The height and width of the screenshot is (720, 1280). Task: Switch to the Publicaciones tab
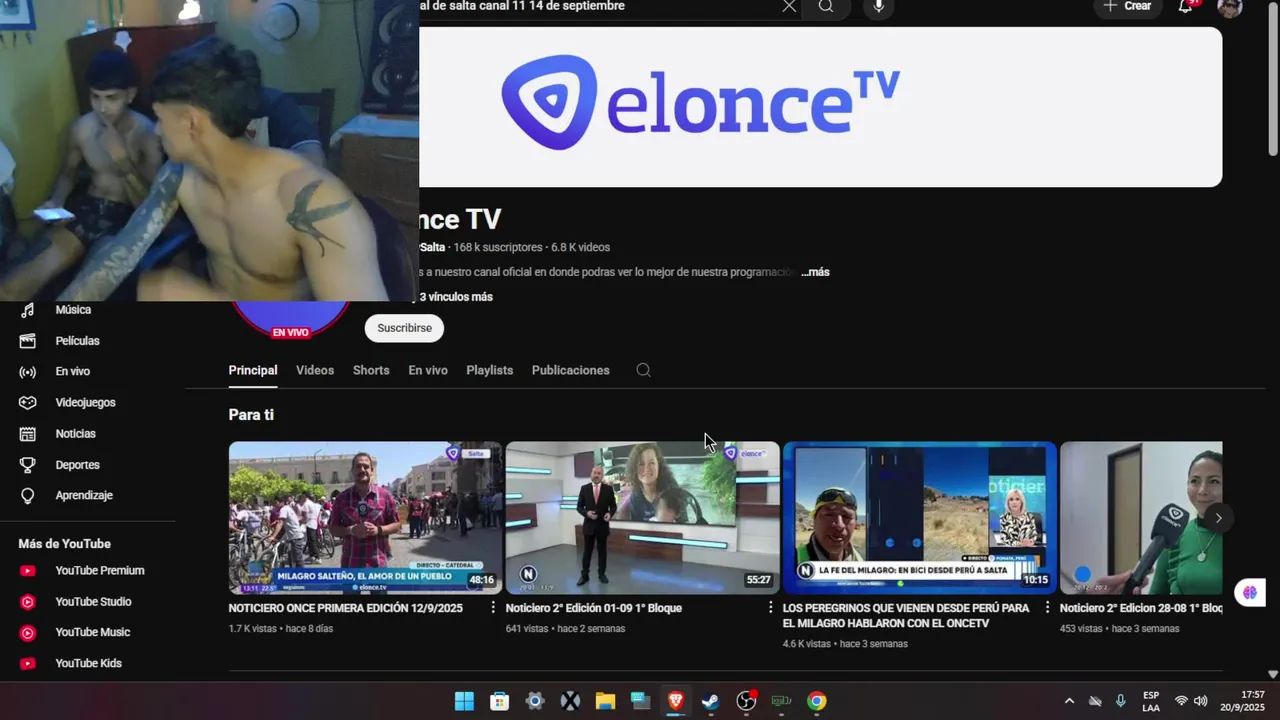[x=570, y=370]
